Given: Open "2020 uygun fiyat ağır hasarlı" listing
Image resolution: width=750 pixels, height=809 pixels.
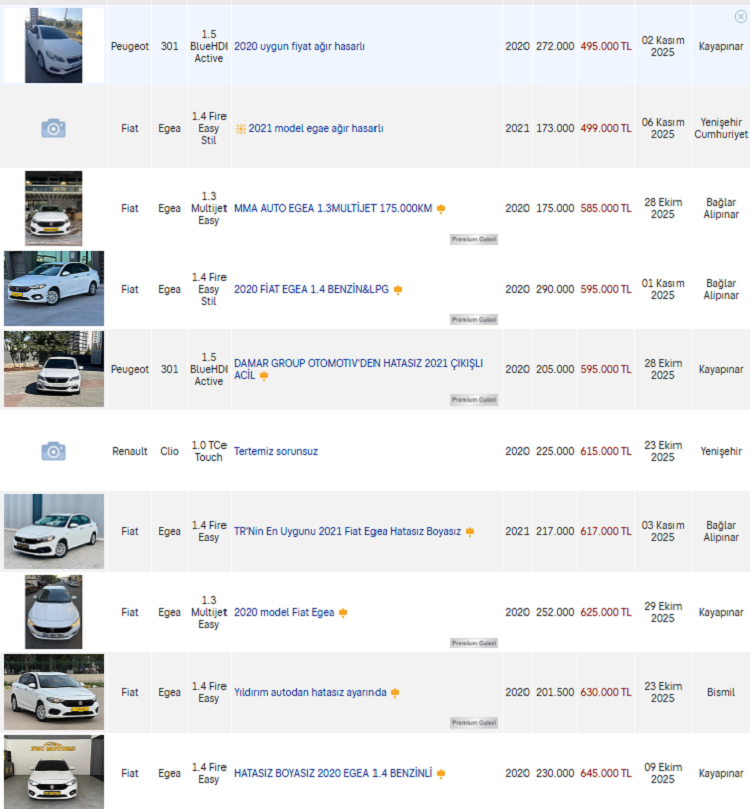Looking at the screenshot, I should (299, 47).
